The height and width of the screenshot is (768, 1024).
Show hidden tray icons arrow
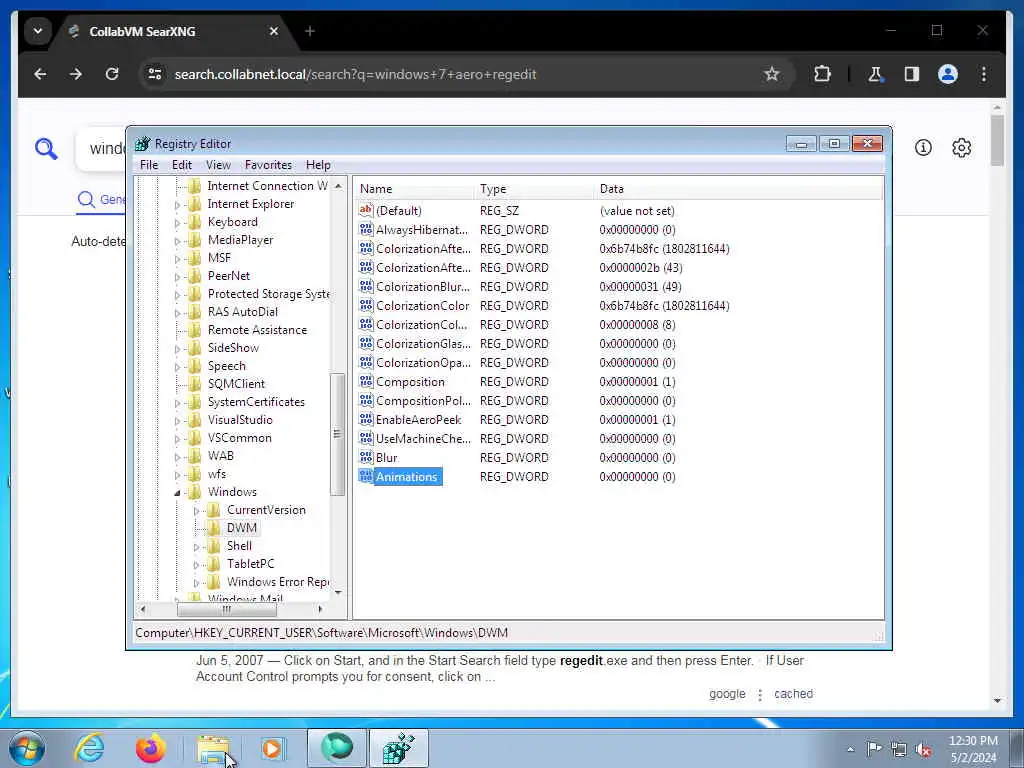coord(850,749)
